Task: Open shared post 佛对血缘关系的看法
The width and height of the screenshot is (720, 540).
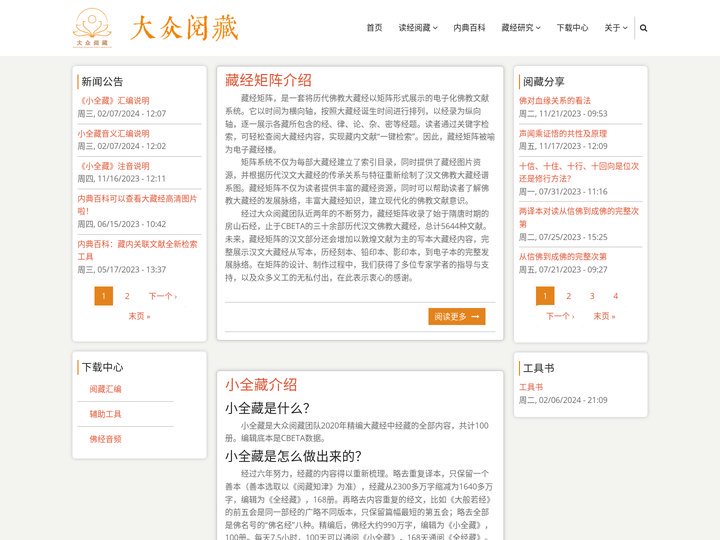Action: click(555, 101)
